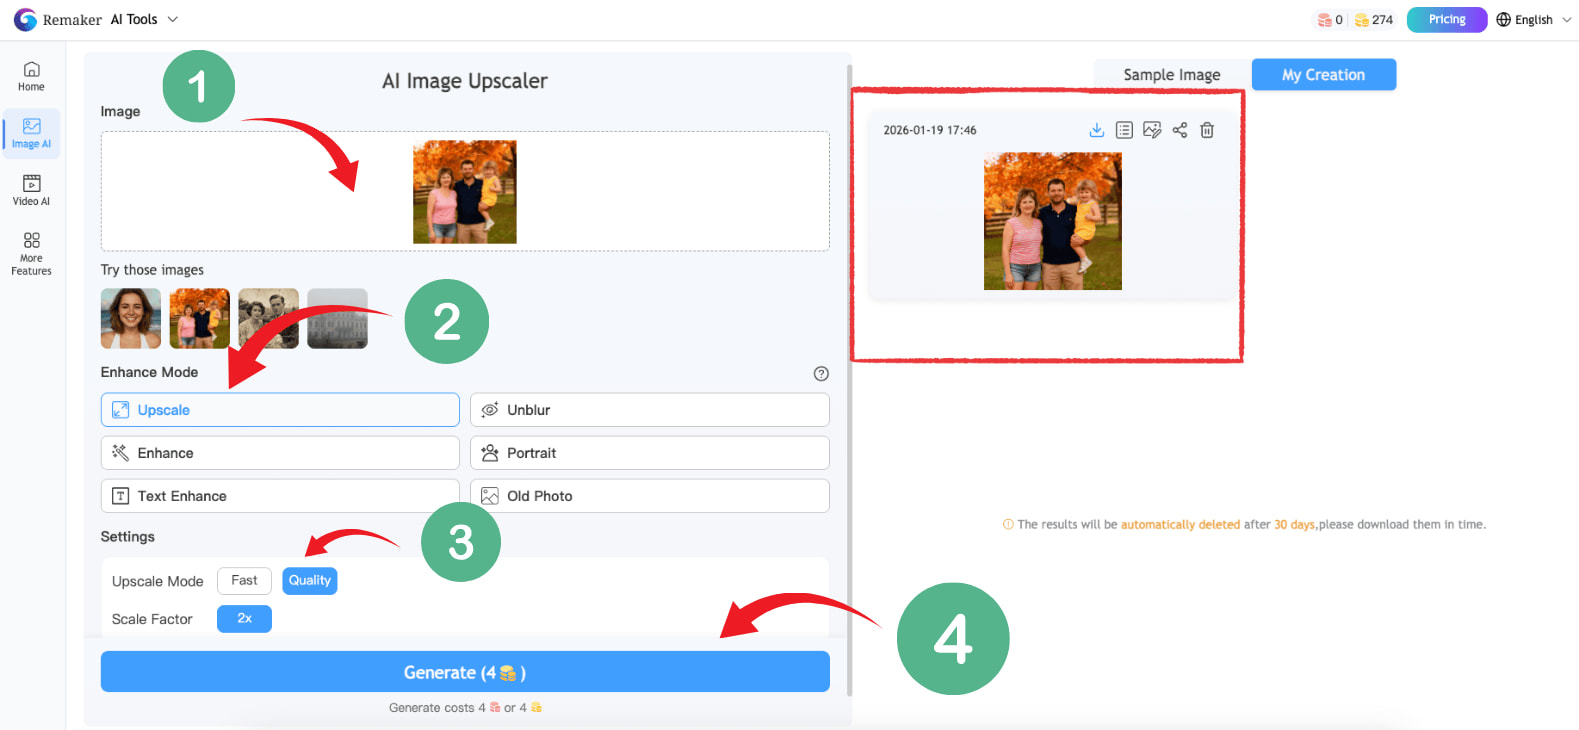The image size is (1579, 730).
Task: Switch to the My Creation tab
Action: pyautogui.click(x=1323, y=75)
